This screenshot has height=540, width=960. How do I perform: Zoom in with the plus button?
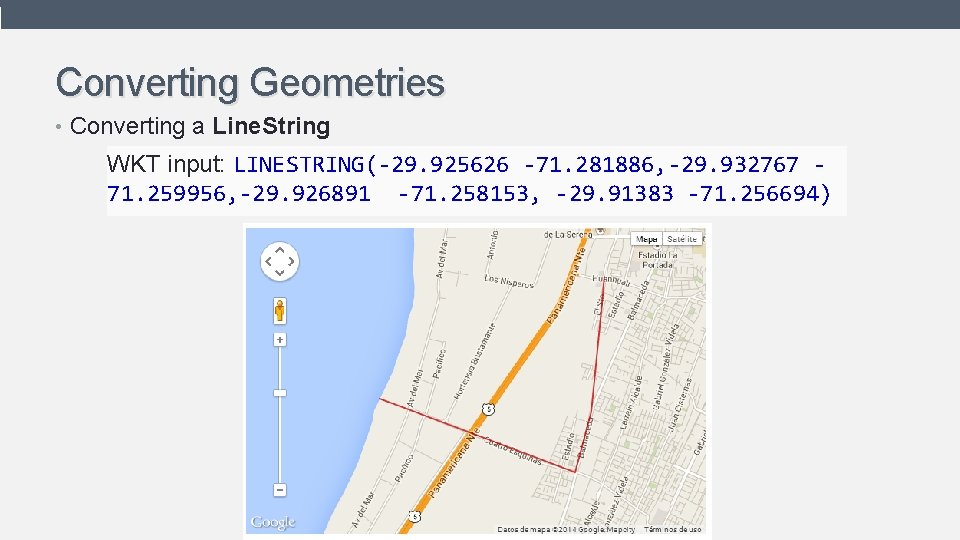coord(280,340)
